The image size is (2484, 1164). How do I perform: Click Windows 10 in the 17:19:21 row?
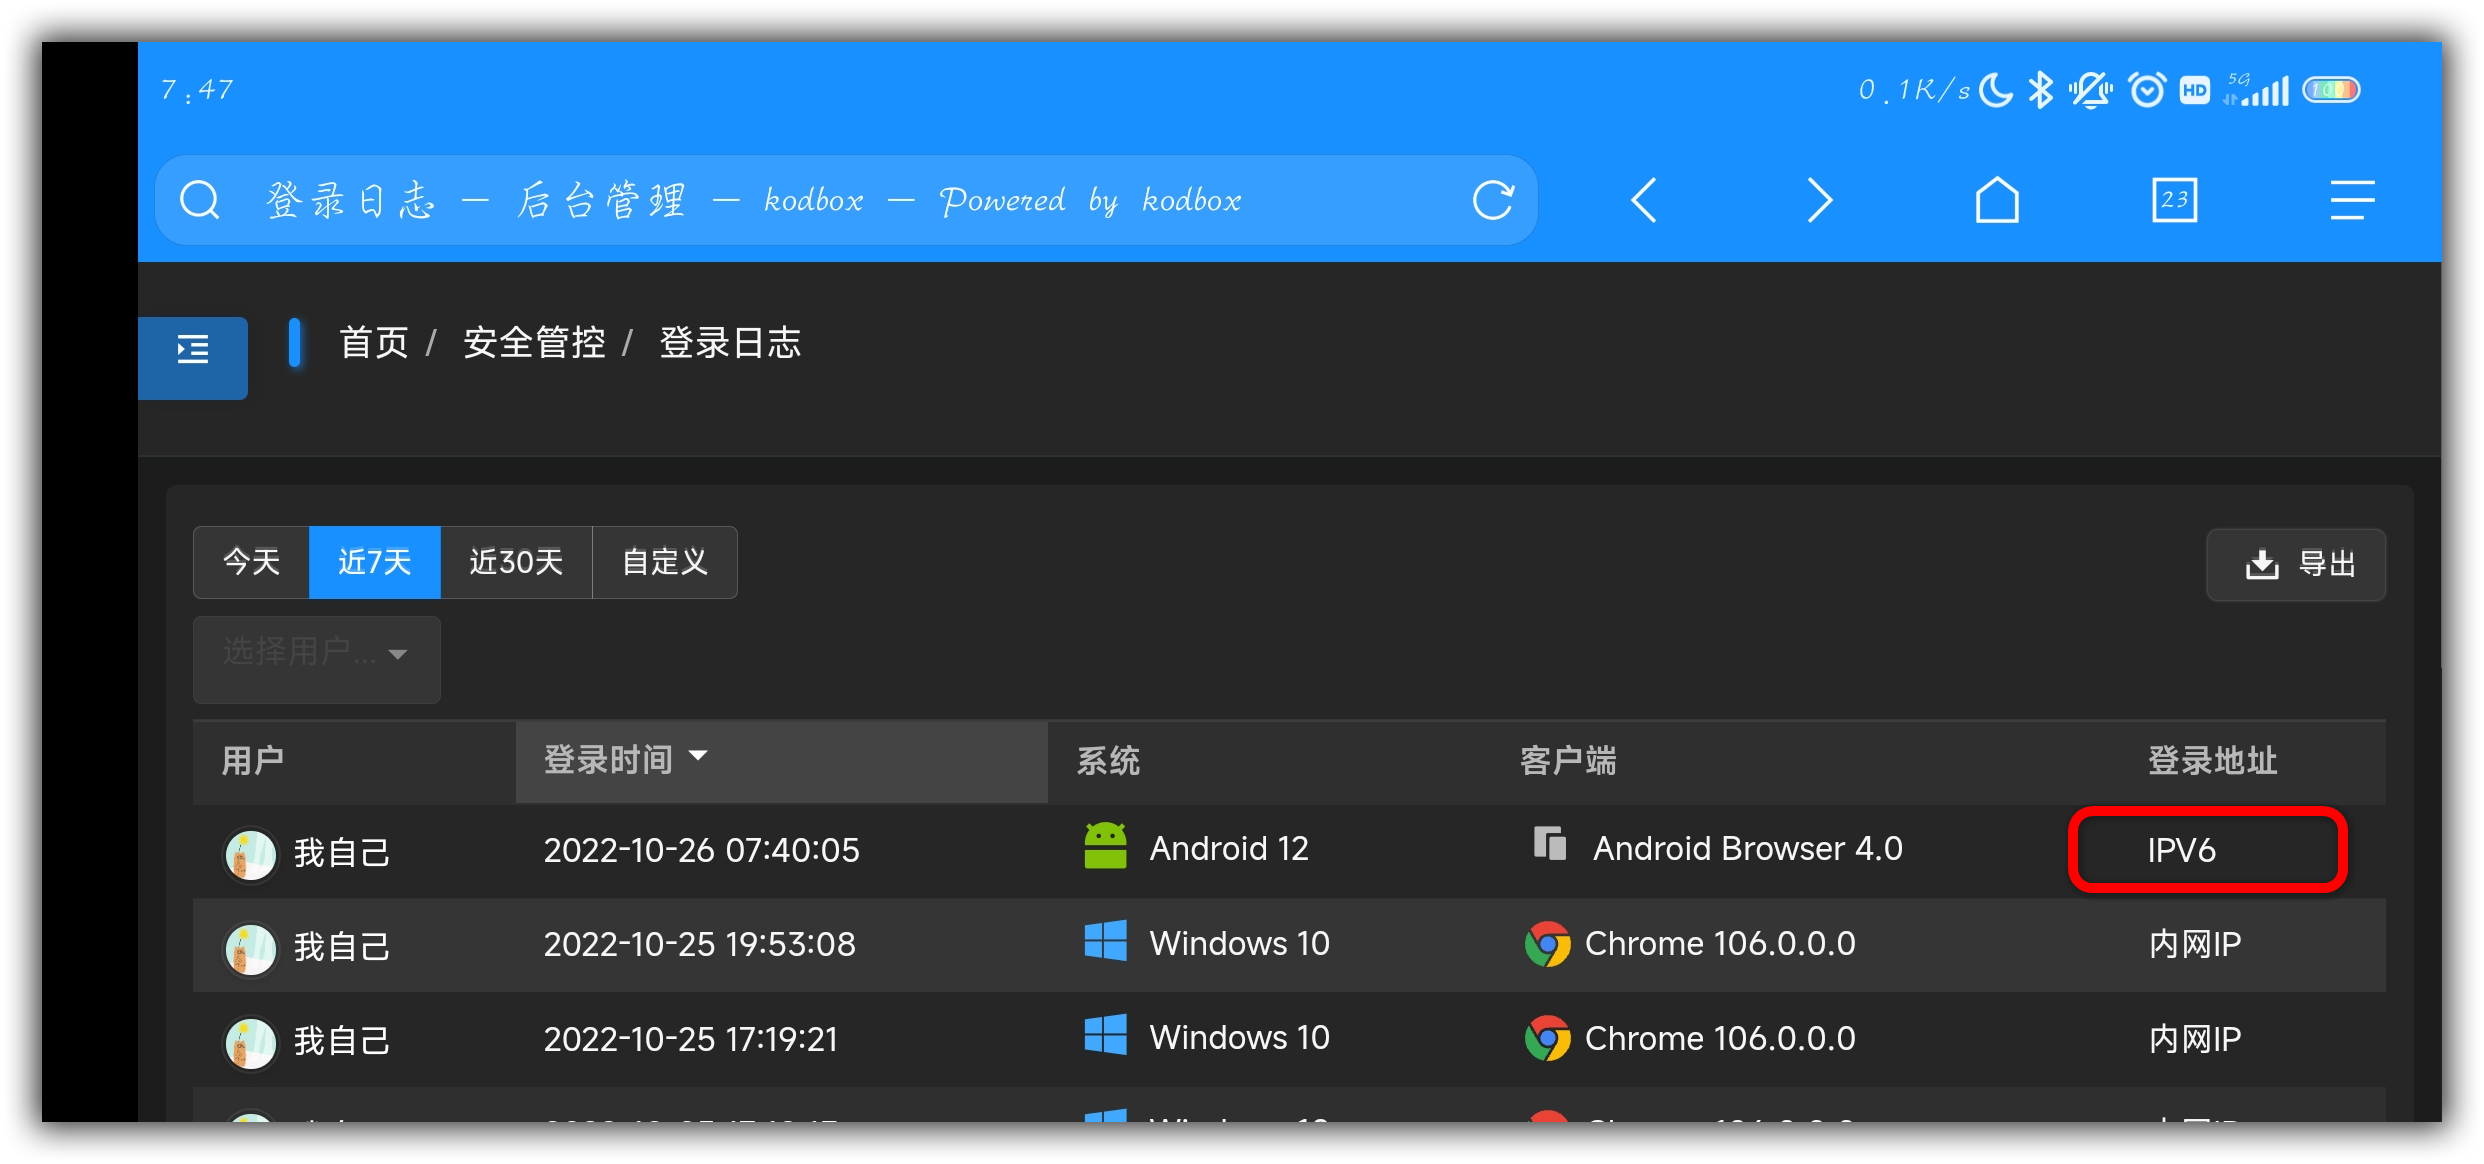click(x=1239, y=1037)
